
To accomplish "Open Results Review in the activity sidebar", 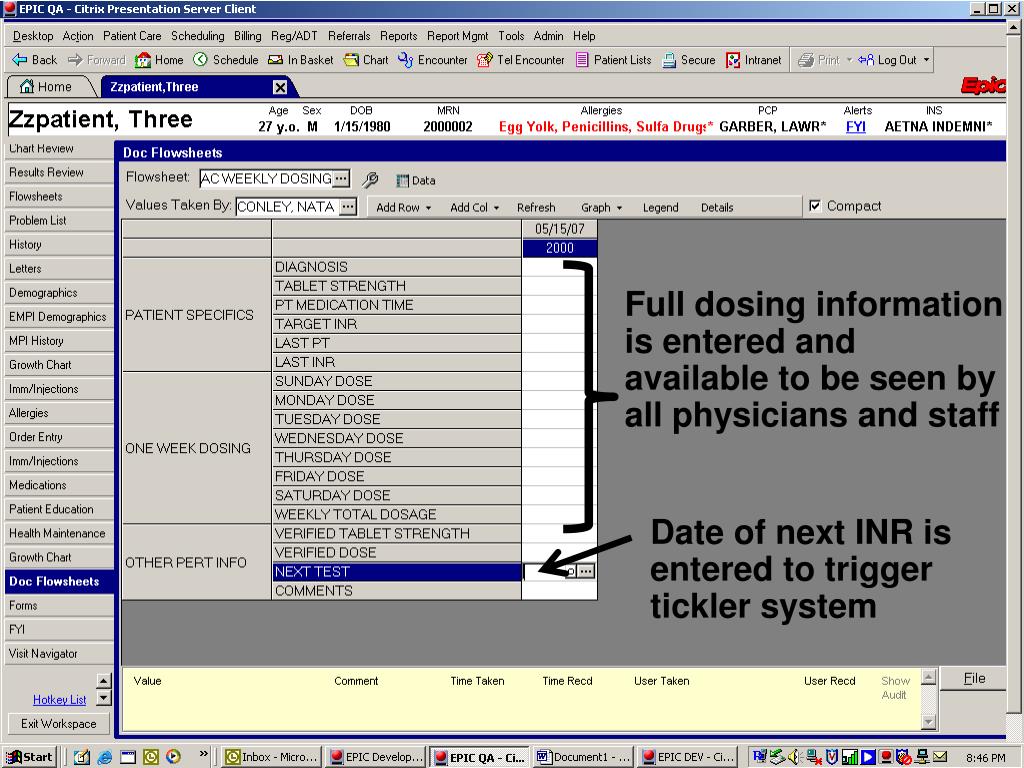I will click(59, 172).
